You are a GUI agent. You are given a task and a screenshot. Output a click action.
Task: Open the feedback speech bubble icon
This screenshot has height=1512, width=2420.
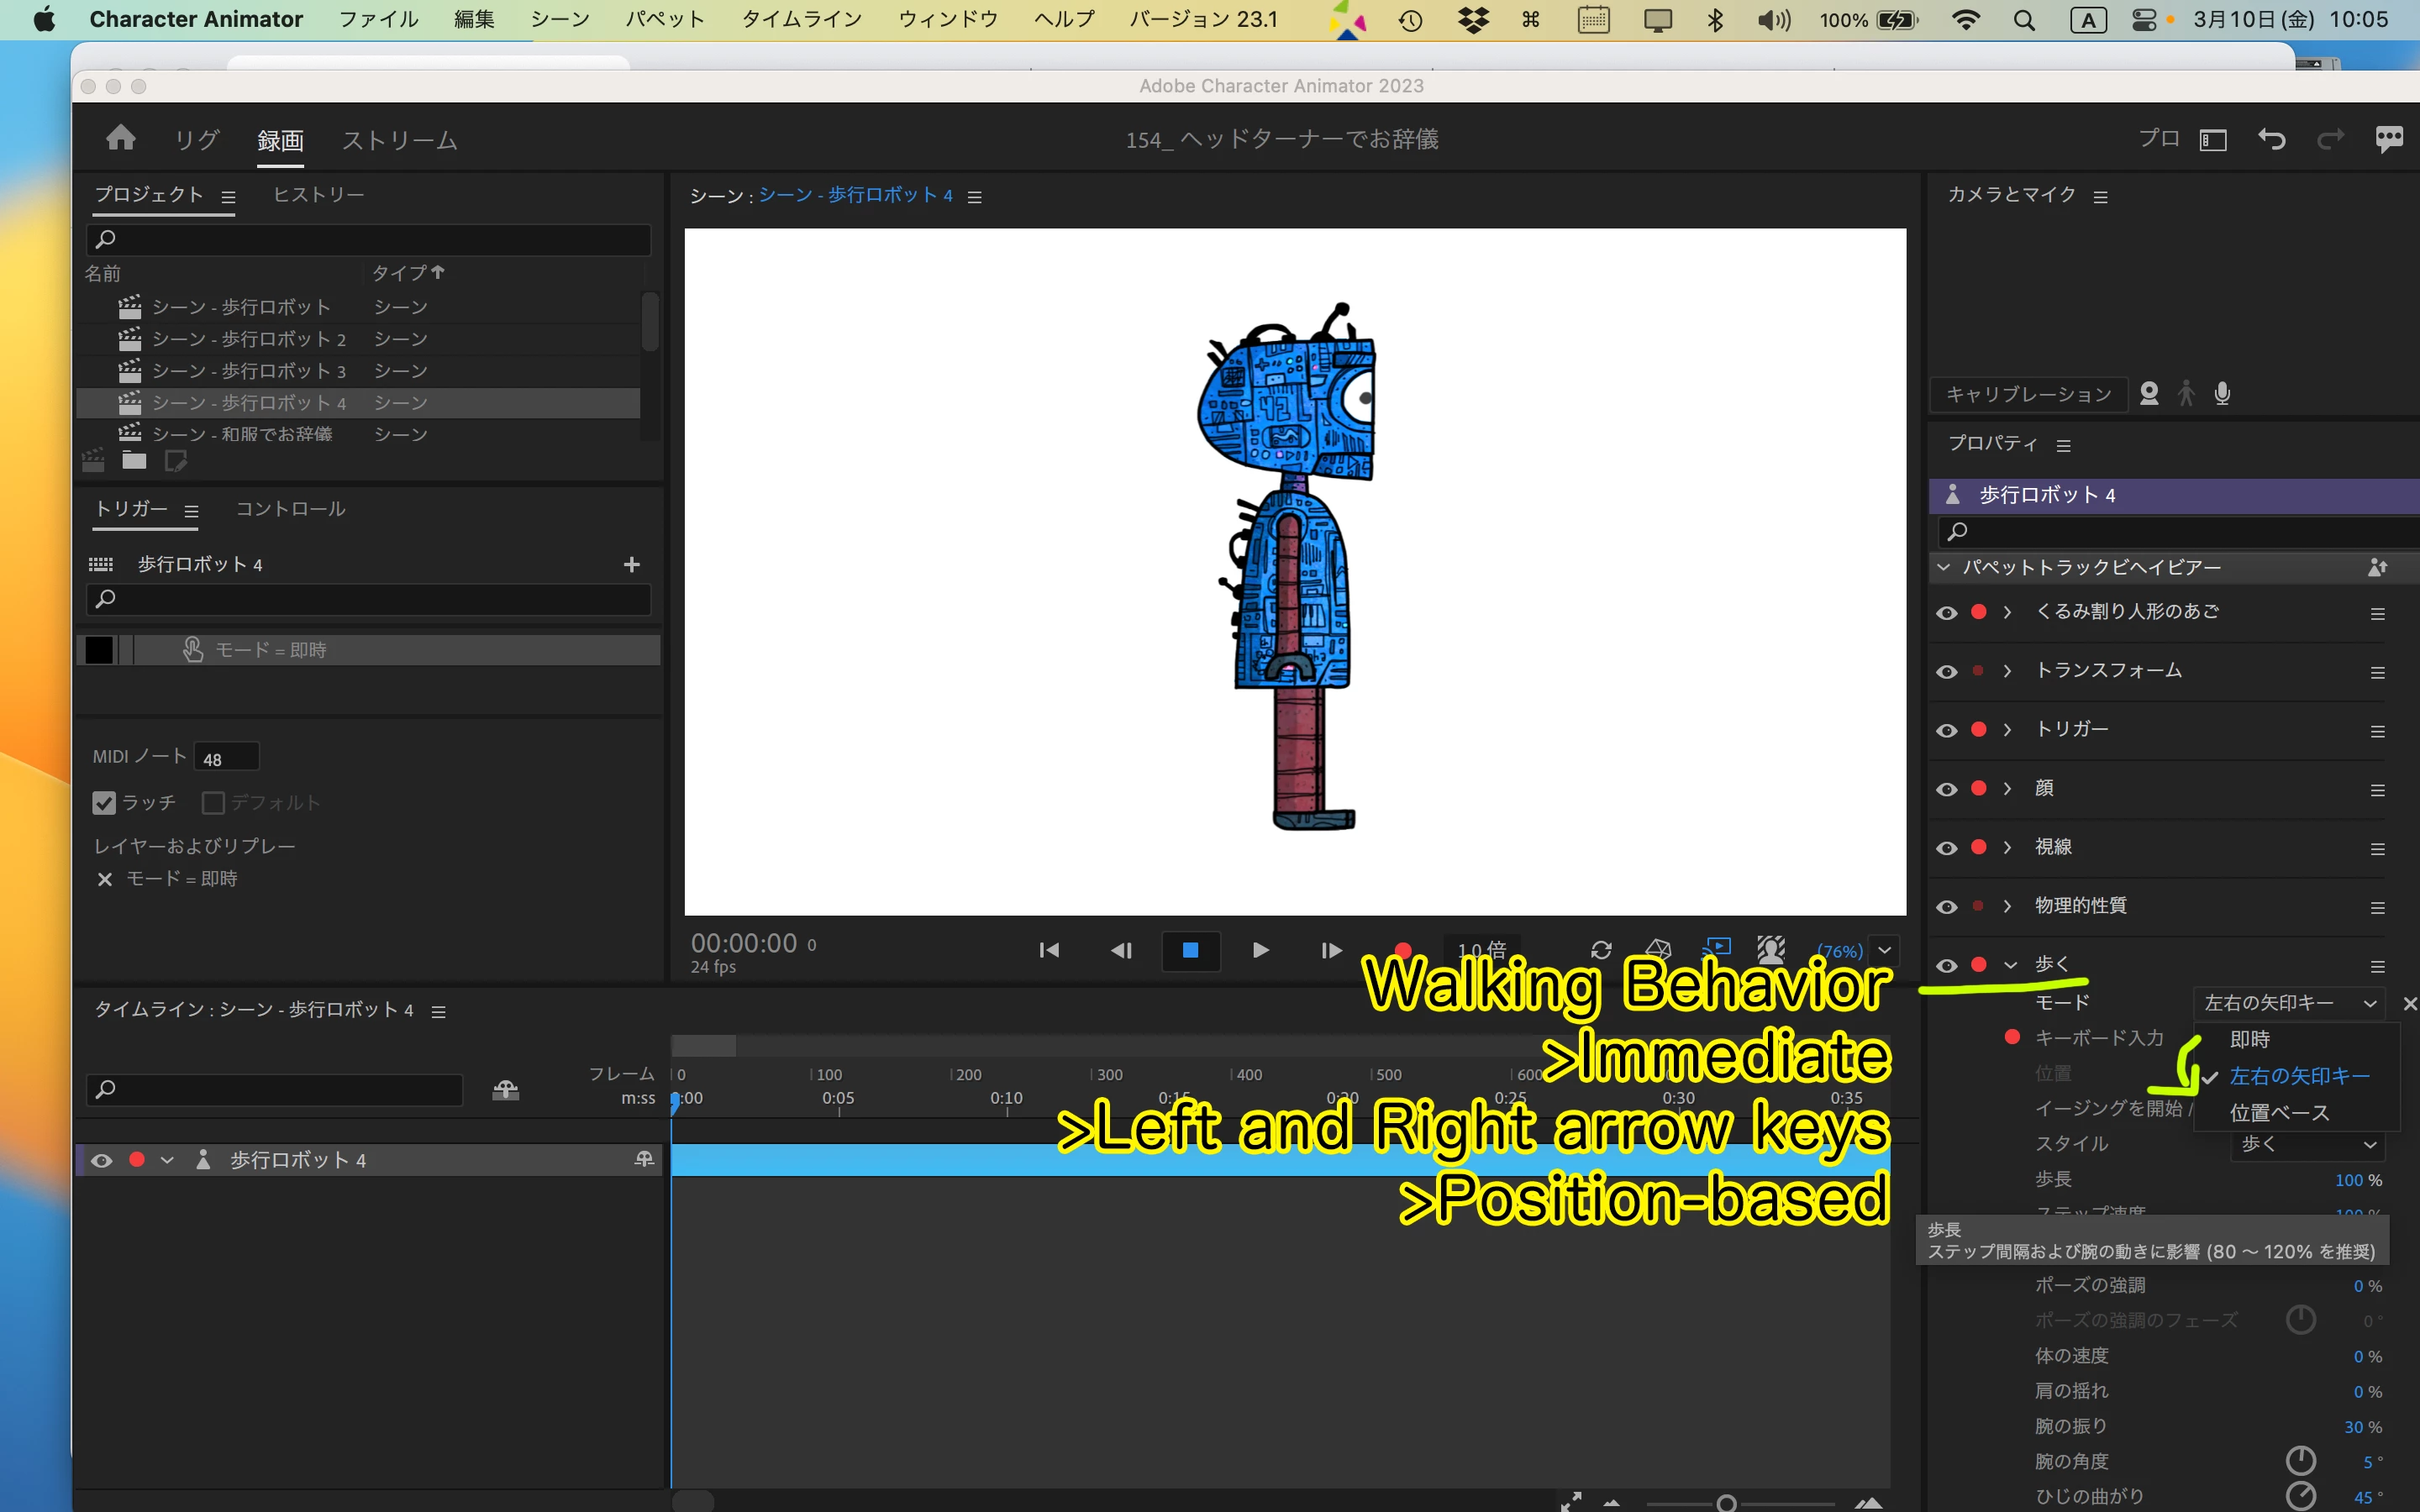[x=2389, y=139]
